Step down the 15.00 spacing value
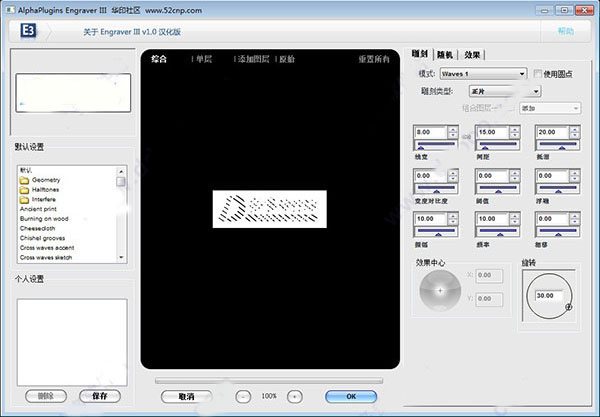Screen dimensions: 600x417 pyautogui.click(x=515, y=135)
